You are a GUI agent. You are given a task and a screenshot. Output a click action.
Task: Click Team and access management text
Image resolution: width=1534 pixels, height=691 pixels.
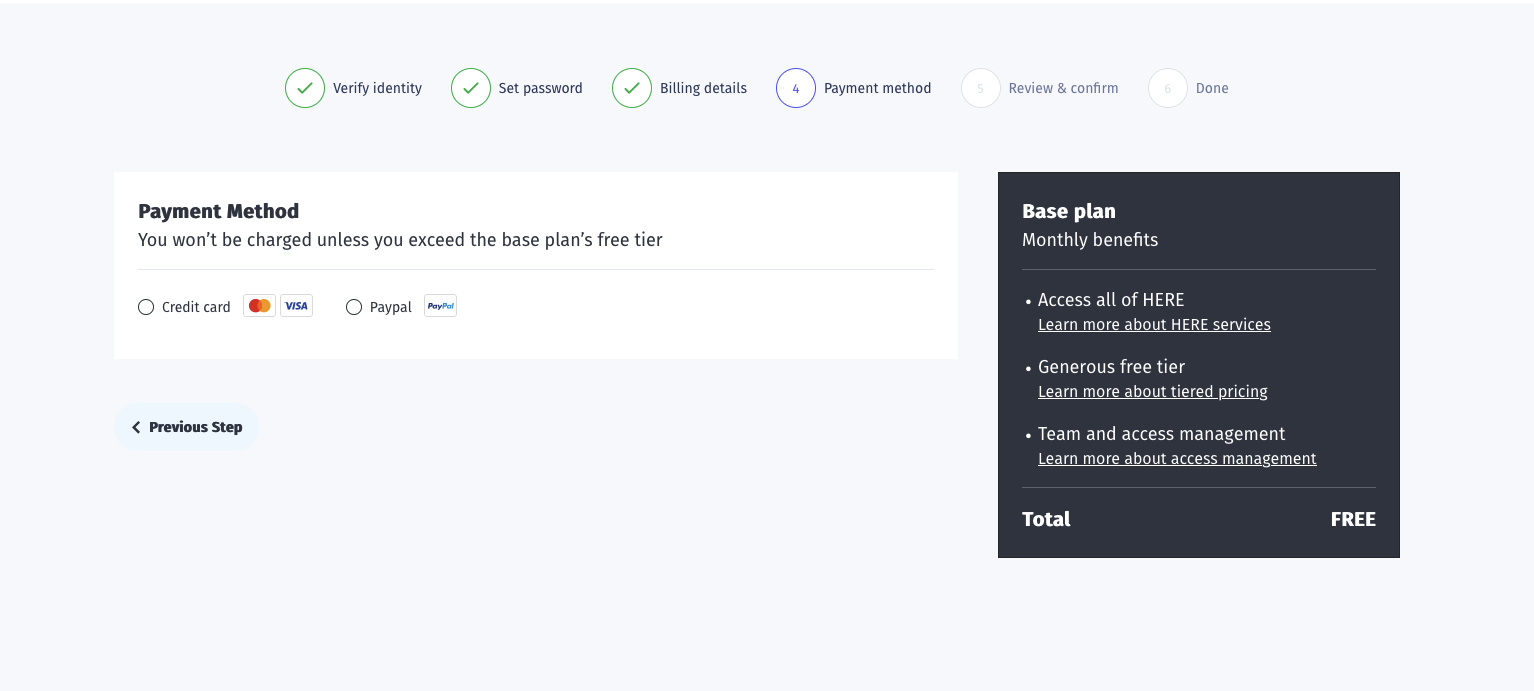[x=1162, y=434]
